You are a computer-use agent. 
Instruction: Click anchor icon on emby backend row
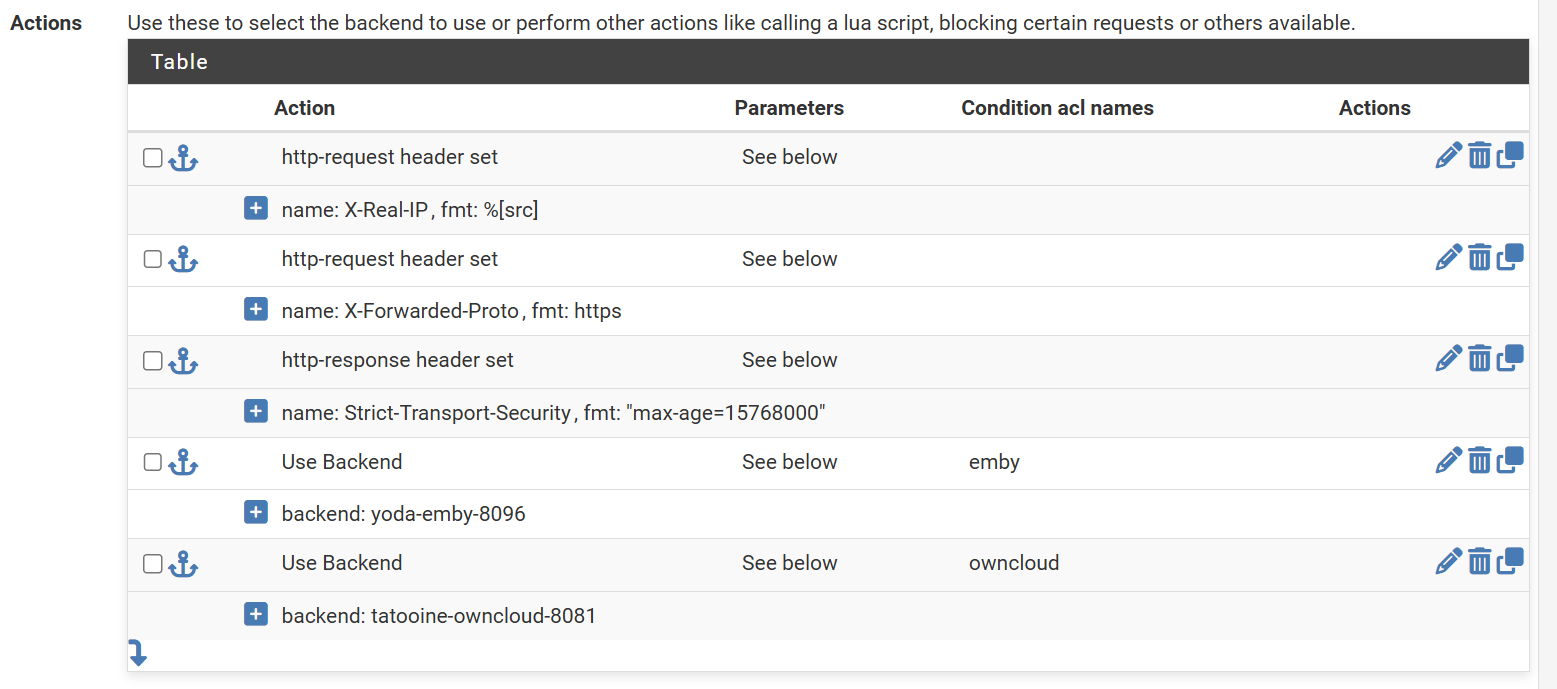183,462
